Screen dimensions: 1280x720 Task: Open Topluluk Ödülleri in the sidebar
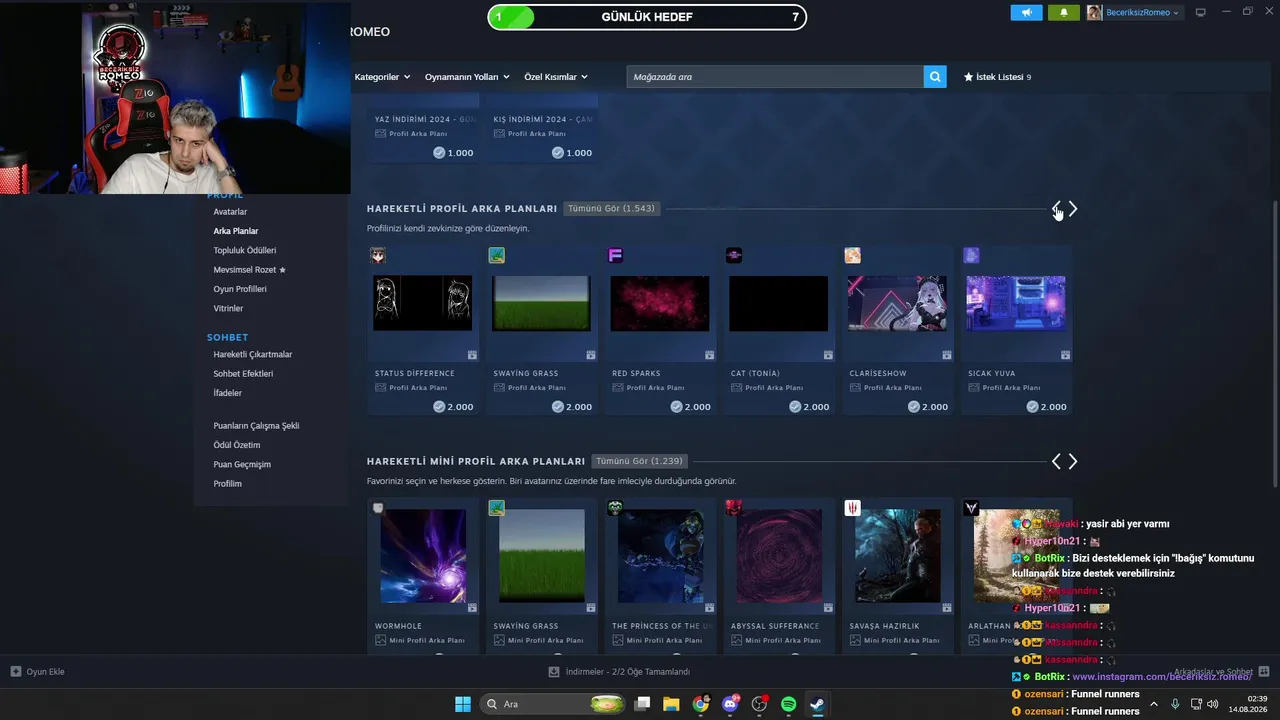click(245, 250)
